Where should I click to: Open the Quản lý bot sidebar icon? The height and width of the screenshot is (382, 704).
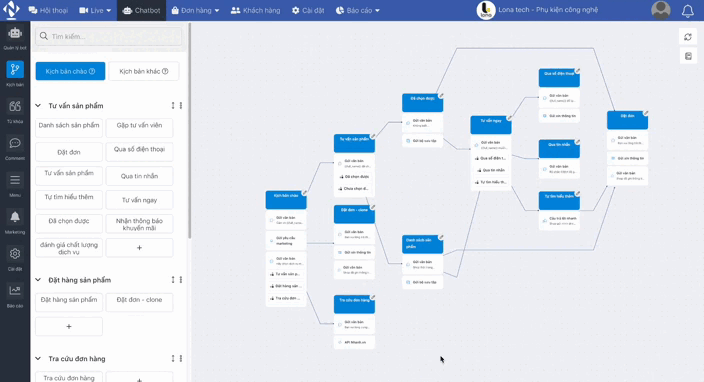[15, 33]
